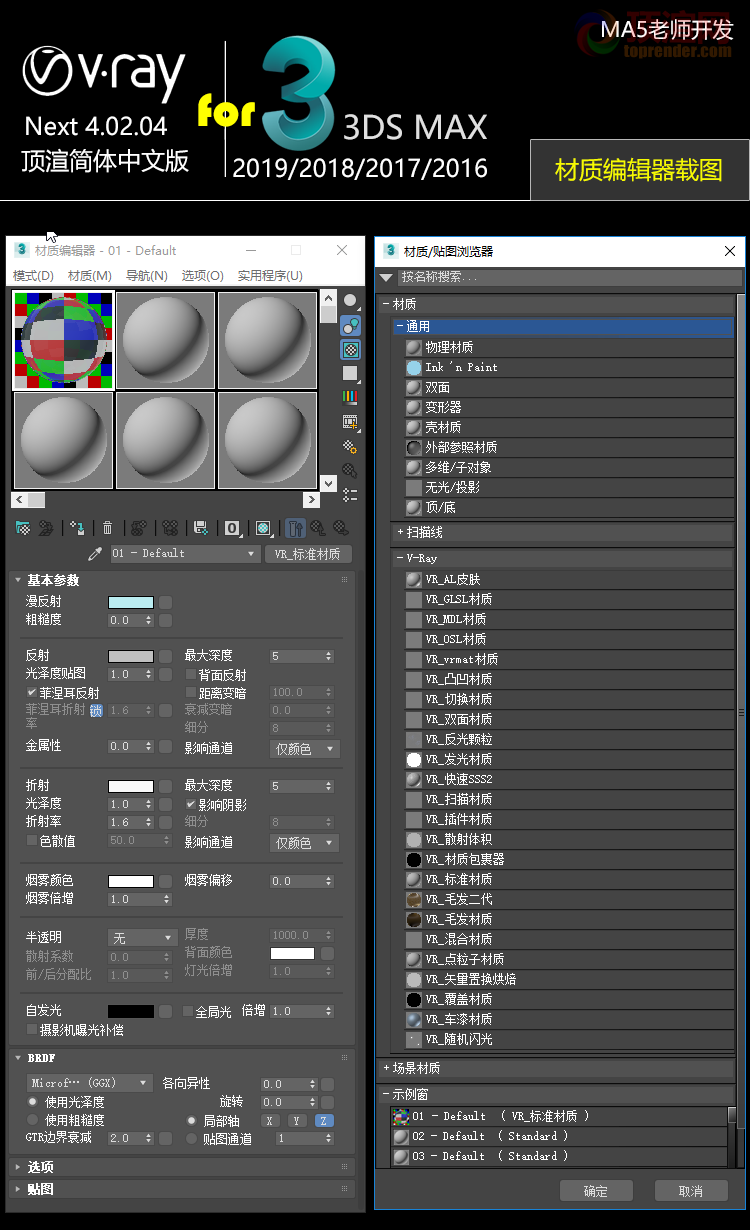750x1230 pixels.
Task: Open the 实用程序(U) menu
Action: (270, 276)
